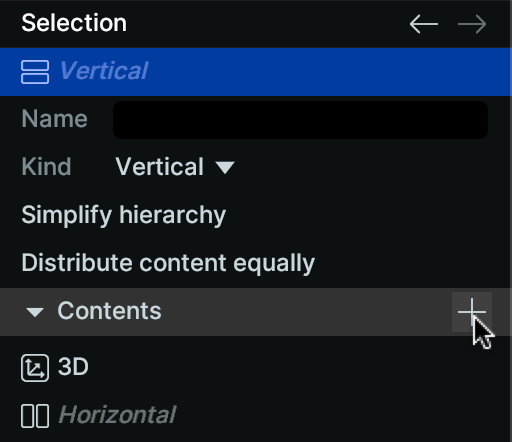Viewport: 512px width, 442px height.
Task: Select the Vertical value in Kind
Action: [159, 167]
